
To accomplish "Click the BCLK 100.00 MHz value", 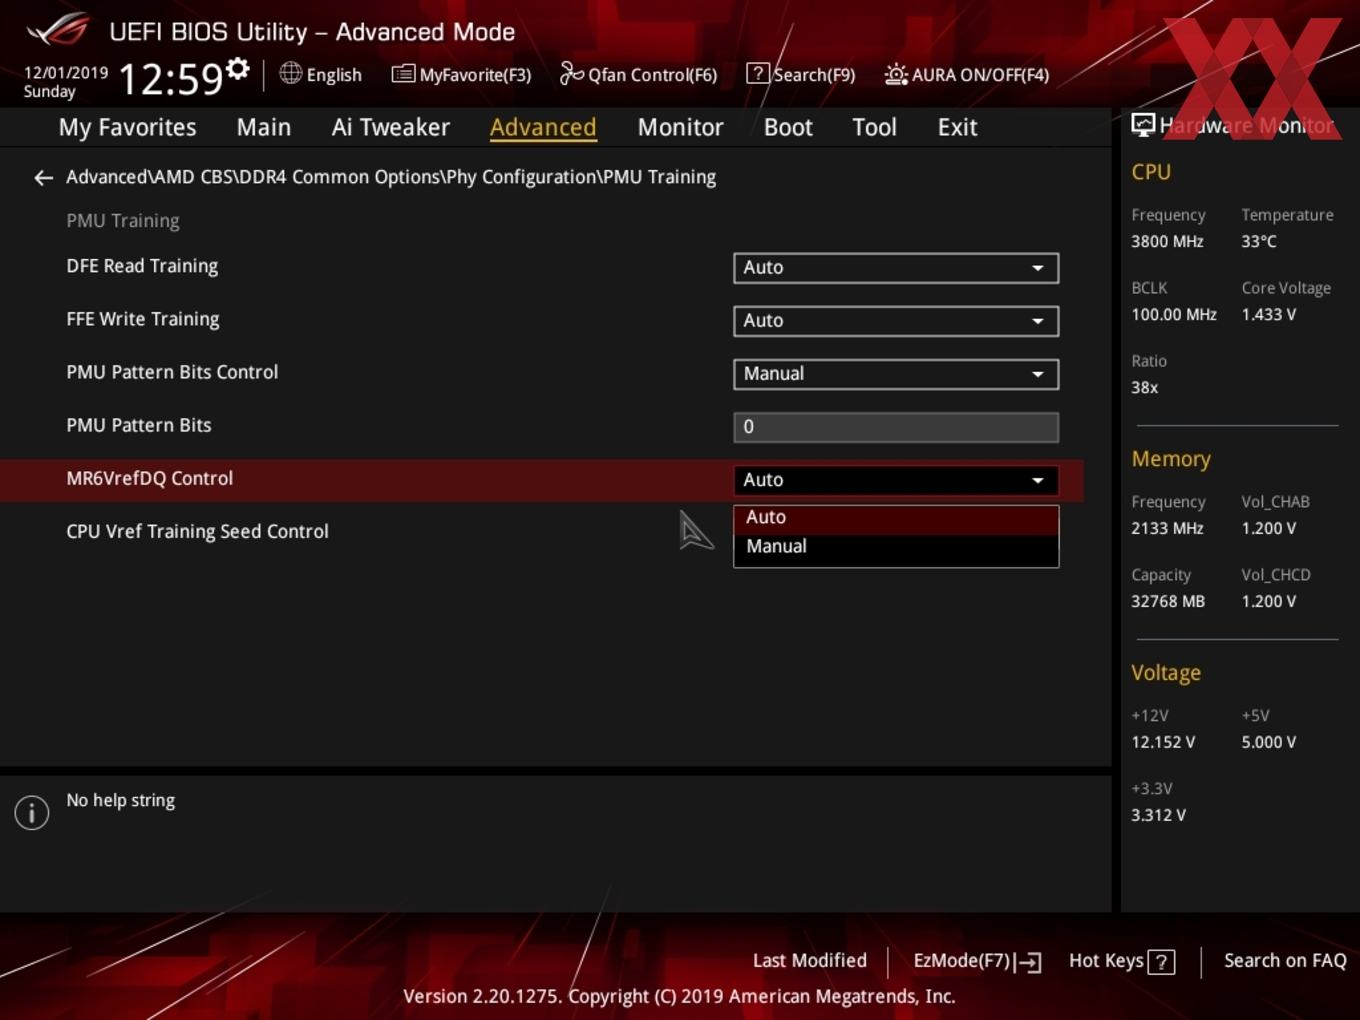I will pyautogui.click(x=1174, y=315).
